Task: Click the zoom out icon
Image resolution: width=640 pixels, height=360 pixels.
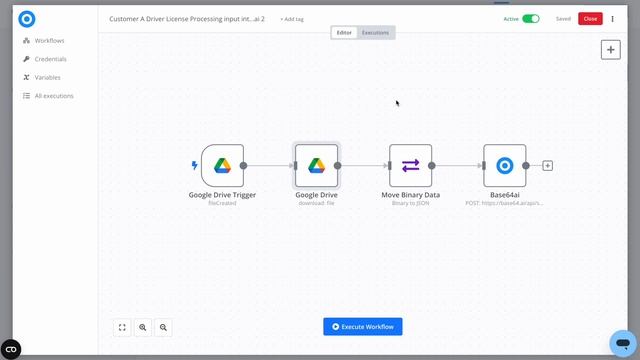Action: (163, 327)
